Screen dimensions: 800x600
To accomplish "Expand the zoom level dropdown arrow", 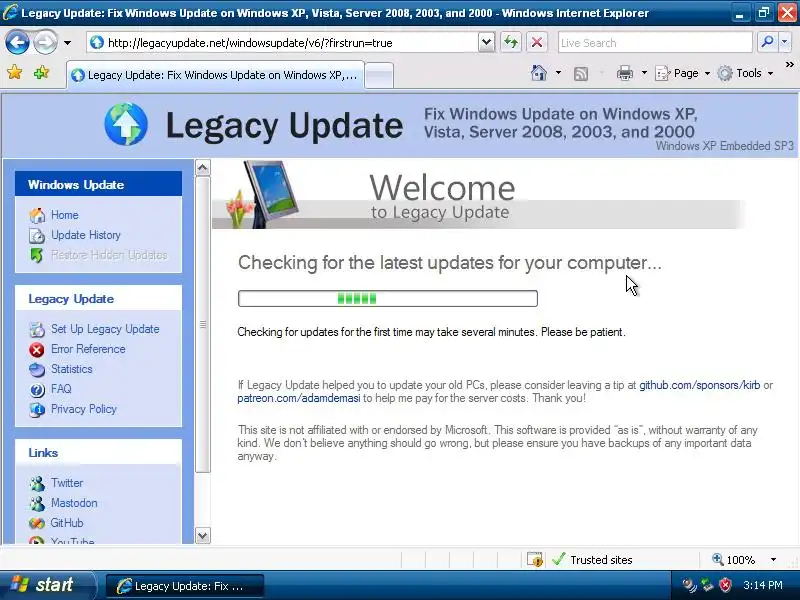I will coord(773,560).
